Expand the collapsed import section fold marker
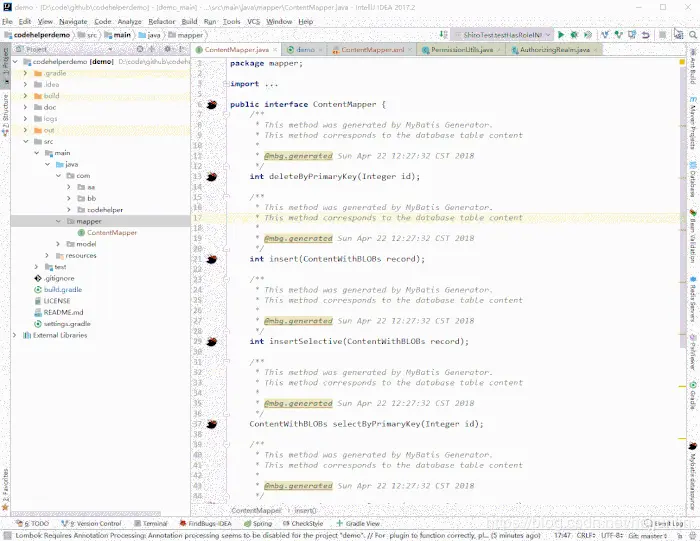This screenshot has height=541, width=700. tap(226, 84)
